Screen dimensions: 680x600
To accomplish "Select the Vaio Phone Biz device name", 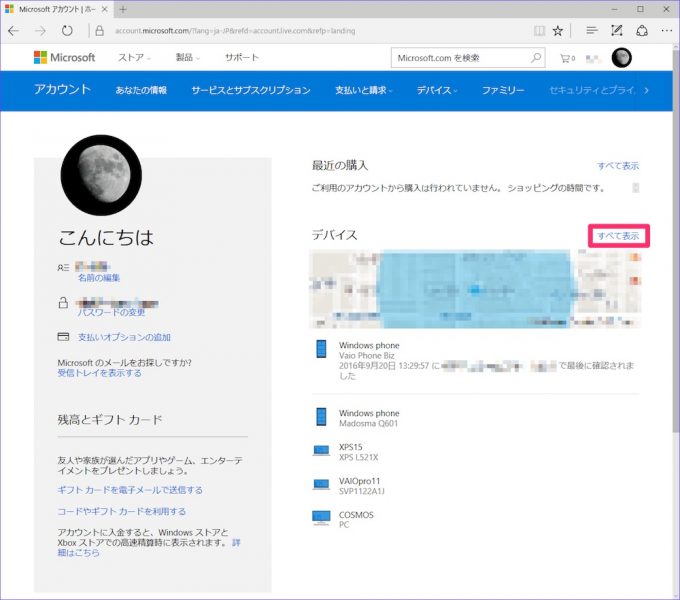I will tap(366, 355).
